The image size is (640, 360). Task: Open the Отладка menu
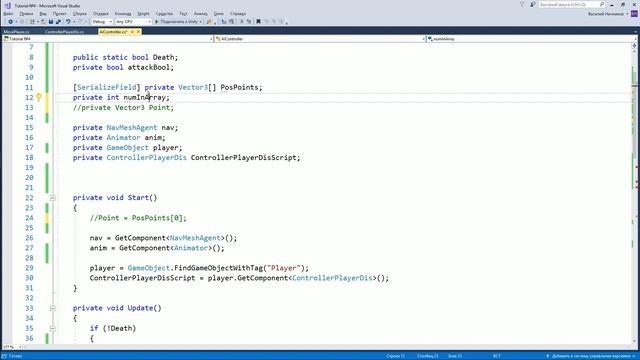(100, 13)
